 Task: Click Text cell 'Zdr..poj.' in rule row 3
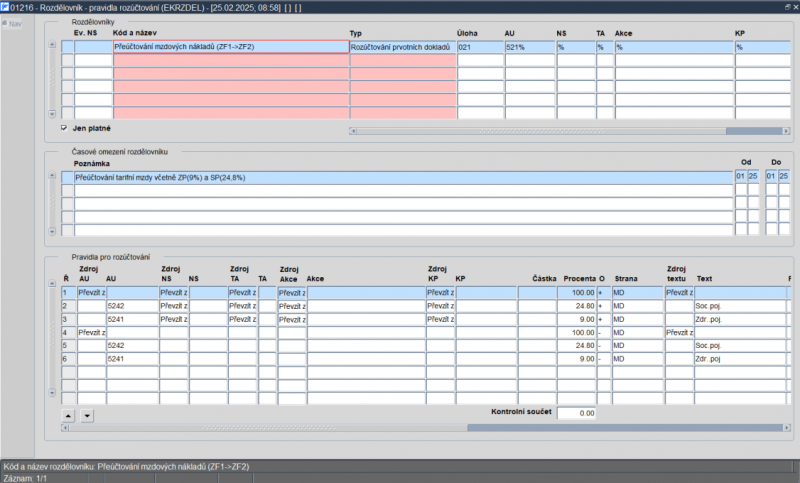pos(740,319)
